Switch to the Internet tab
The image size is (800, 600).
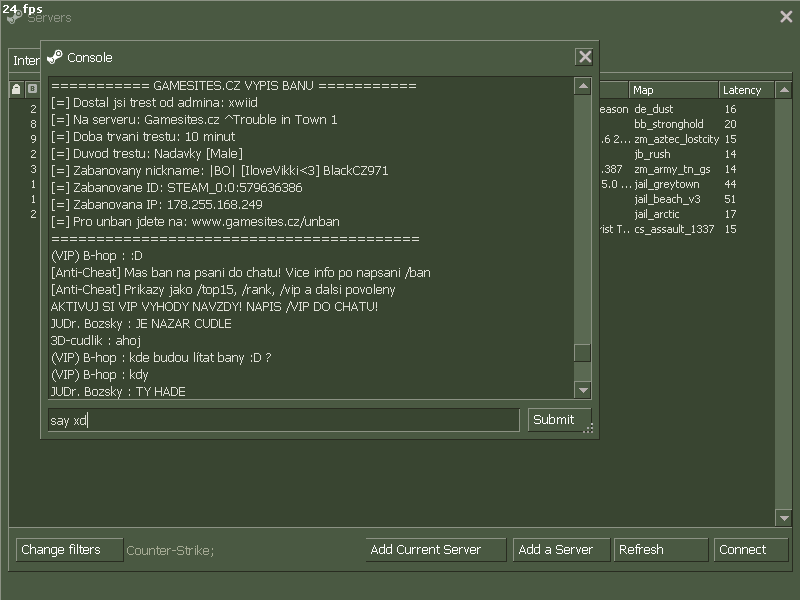pos(25,61)
